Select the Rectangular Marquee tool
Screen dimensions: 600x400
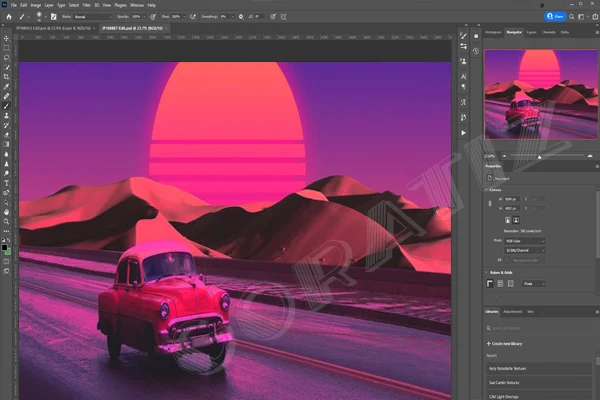(x=6, y=48)
